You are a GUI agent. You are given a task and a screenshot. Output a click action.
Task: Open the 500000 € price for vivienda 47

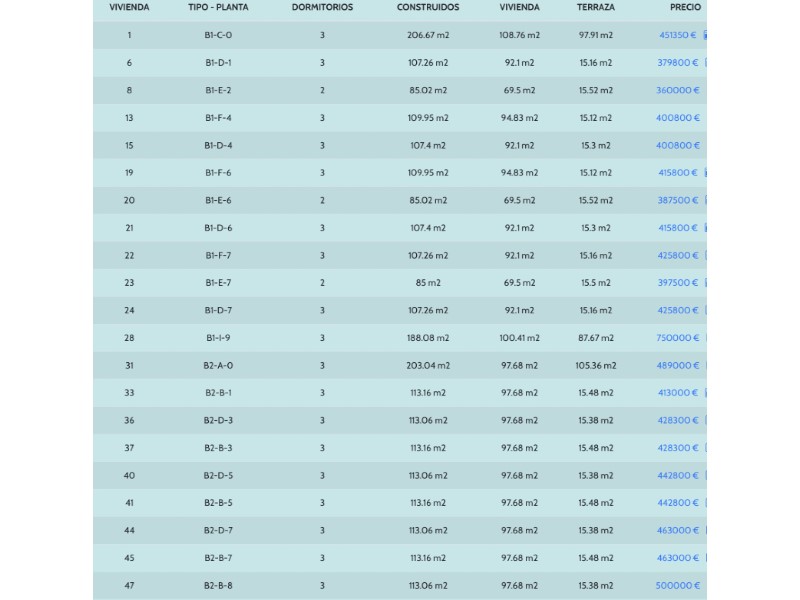677,586
